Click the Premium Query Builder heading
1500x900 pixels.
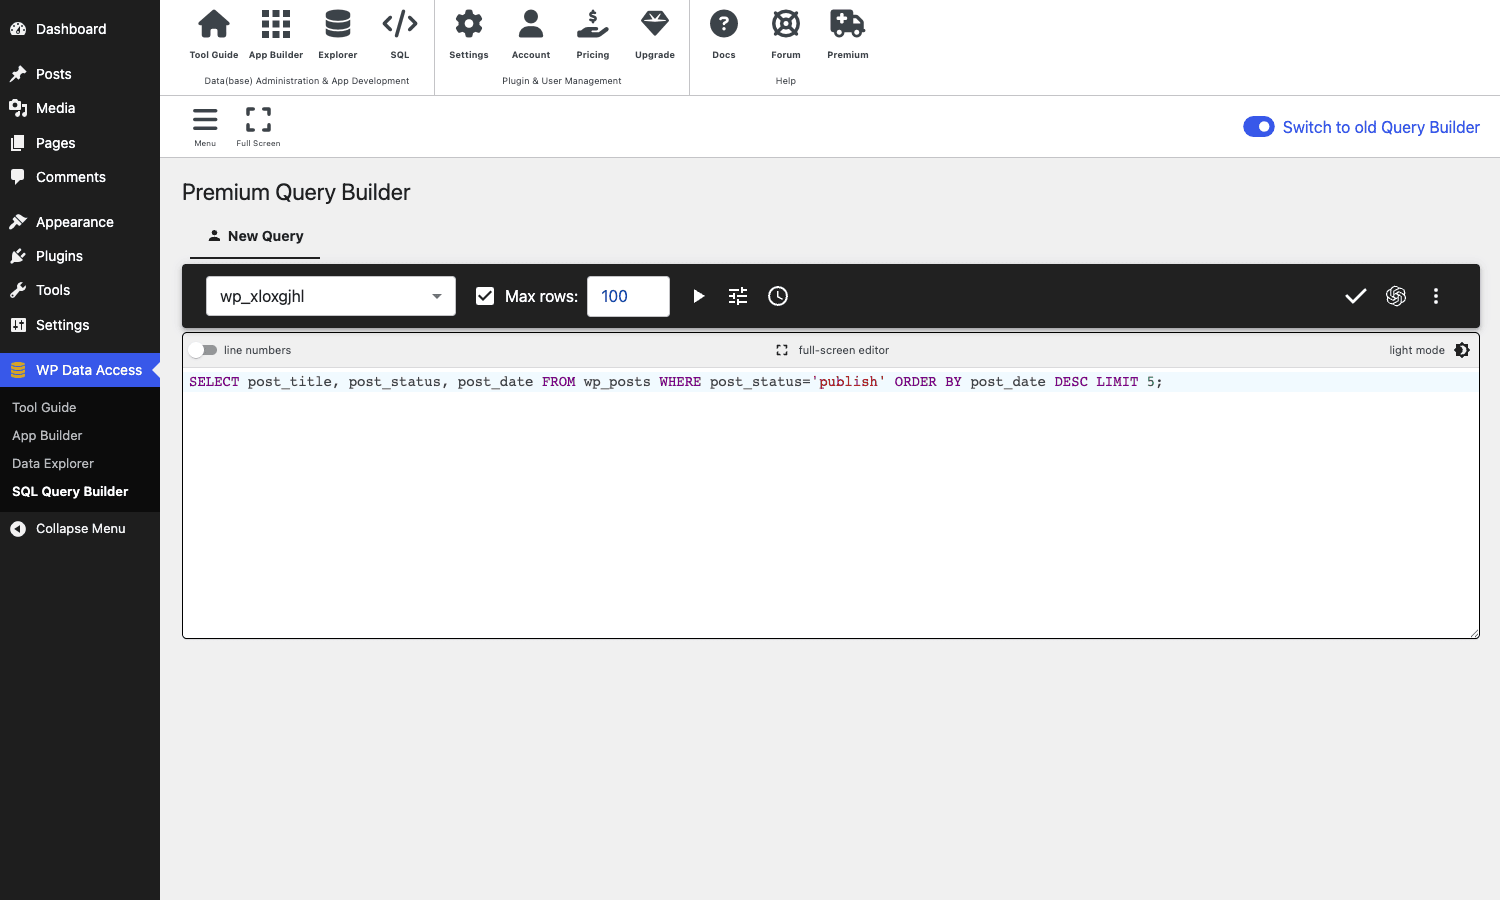296,192
